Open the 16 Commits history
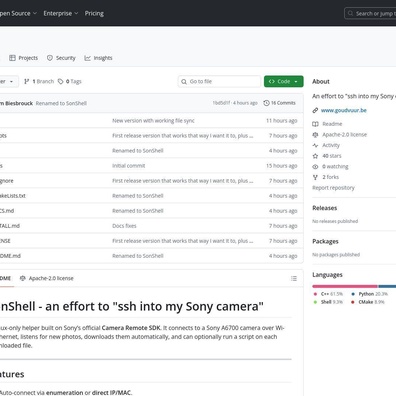This screenshot has height=396, width=396. (279, 103)
